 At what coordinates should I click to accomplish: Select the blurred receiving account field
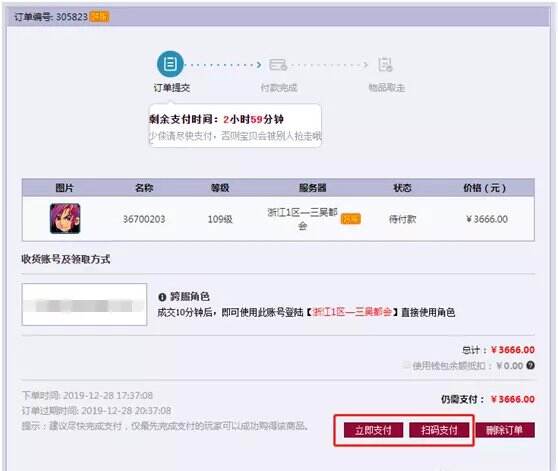[x=84, y=305]
